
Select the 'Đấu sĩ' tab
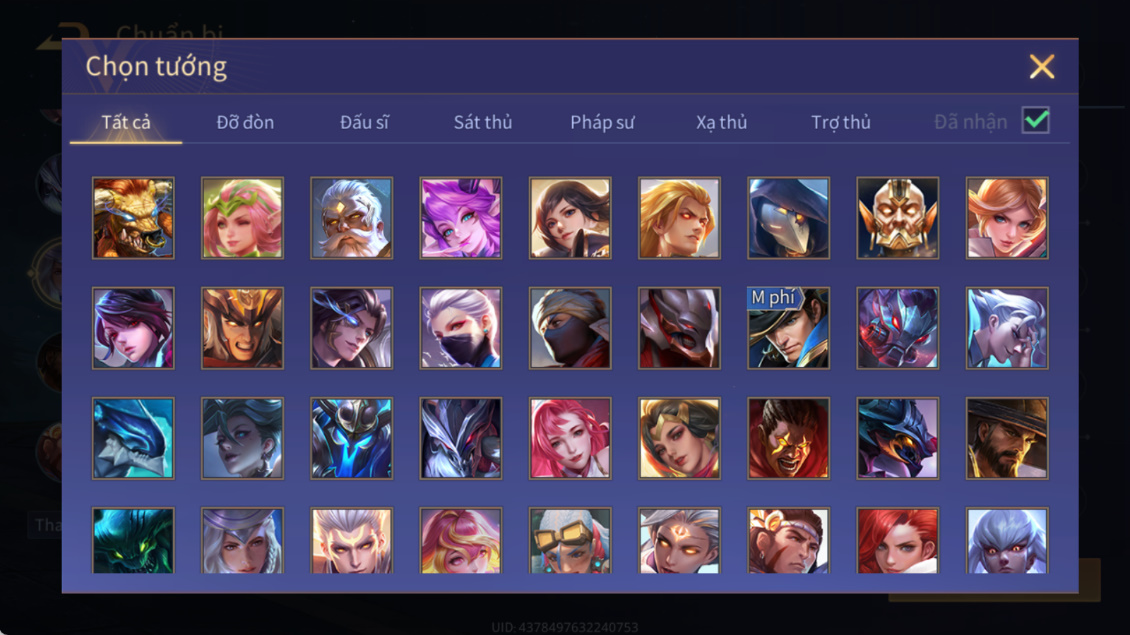point(364,123)
